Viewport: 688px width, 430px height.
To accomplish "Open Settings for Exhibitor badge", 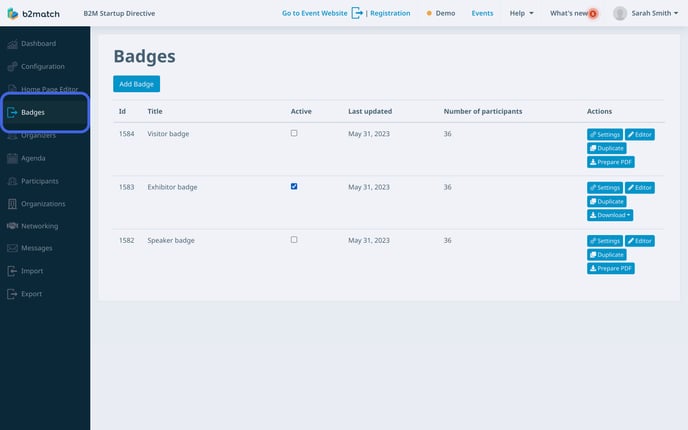I will click(x=605, y=188).
